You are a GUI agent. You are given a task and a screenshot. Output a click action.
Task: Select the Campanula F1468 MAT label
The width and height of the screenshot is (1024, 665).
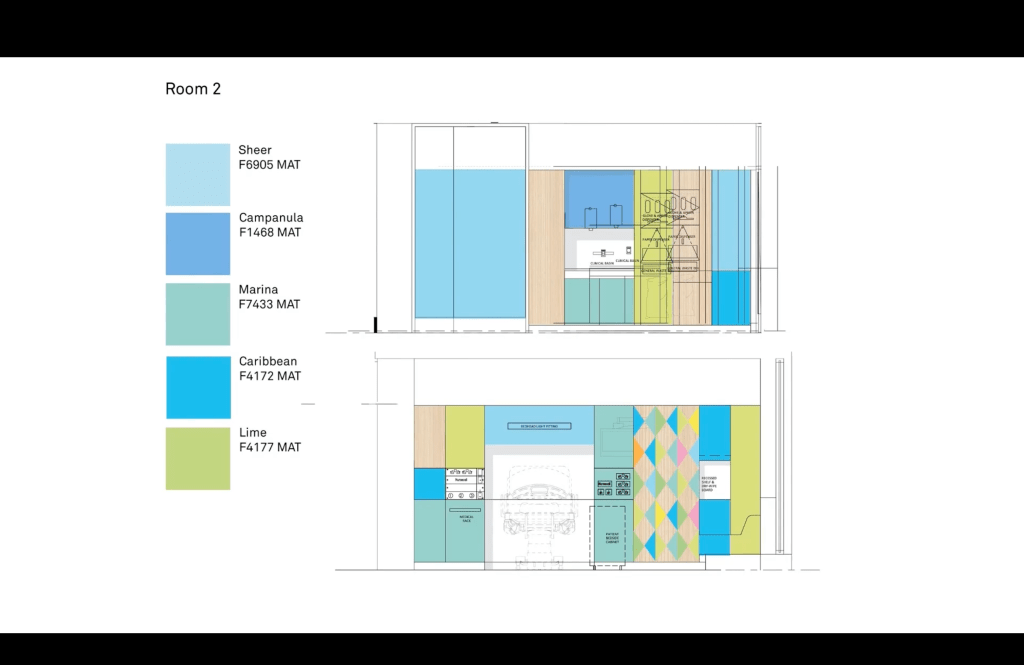(x=270, y=225)
